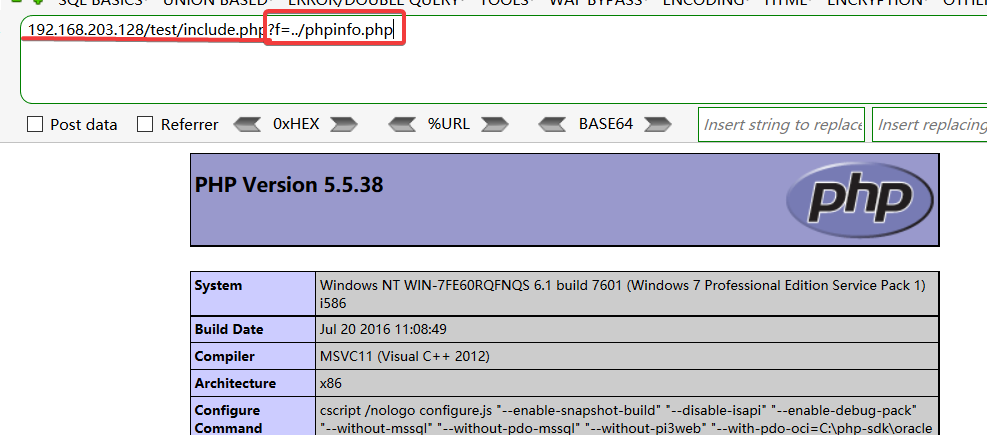The width and height of the screenshot is (987, 435).
Task: Click the BASE64 encode right arrow
Action: coord(658,125)
